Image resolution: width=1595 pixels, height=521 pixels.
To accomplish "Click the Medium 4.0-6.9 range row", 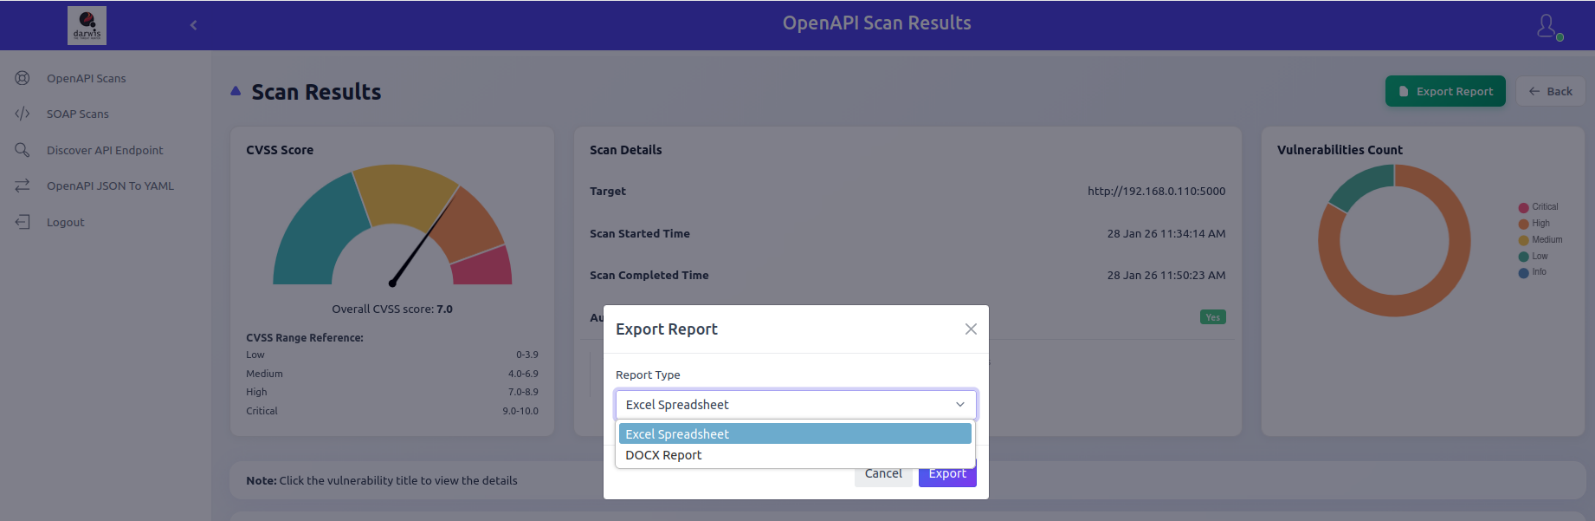I will (x=392, y=374).
